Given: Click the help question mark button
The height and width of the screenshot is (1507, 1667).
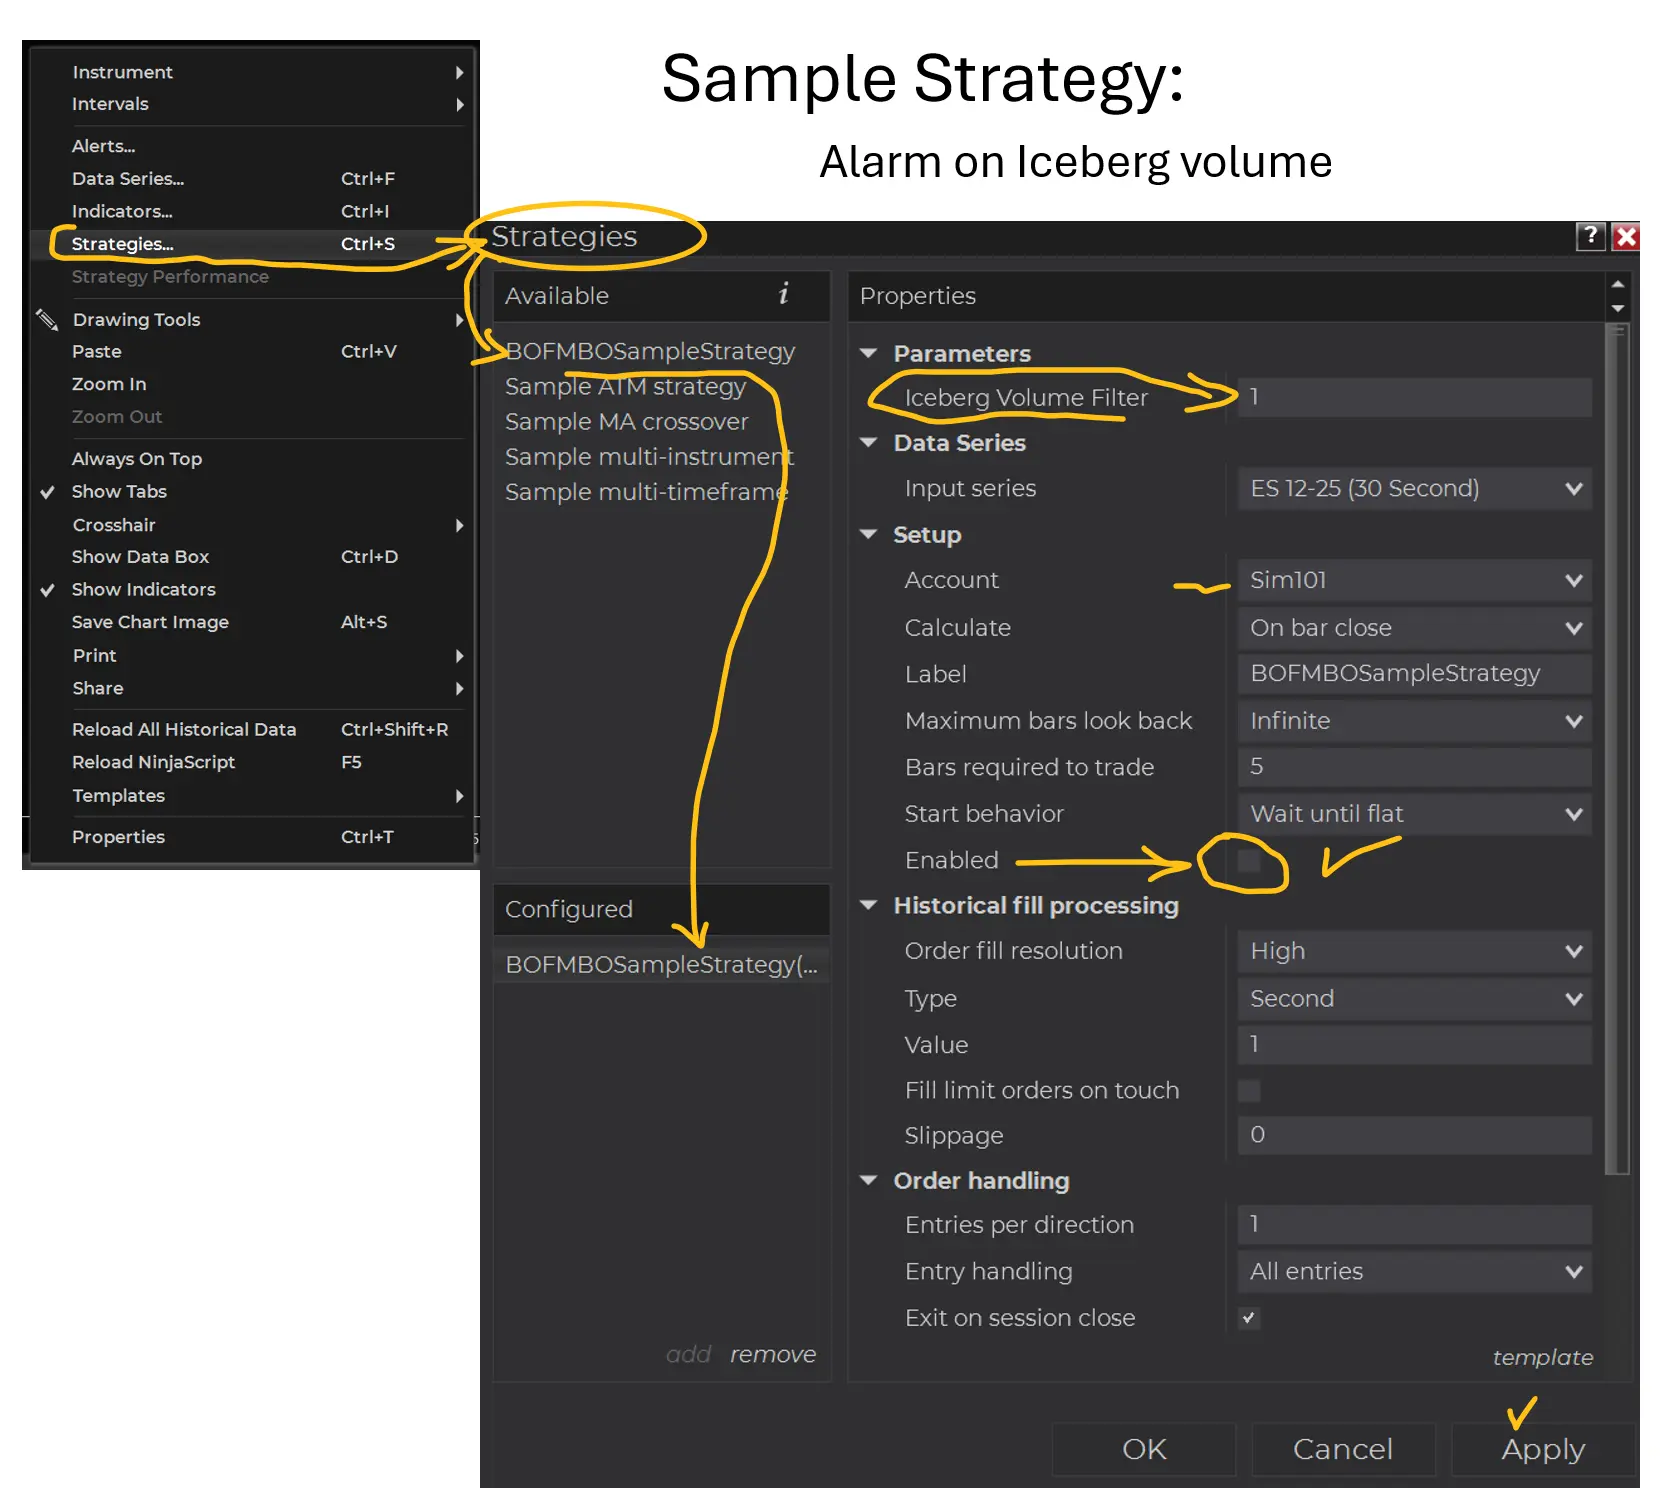Looking at the screenshot, I should (1590, 236).
